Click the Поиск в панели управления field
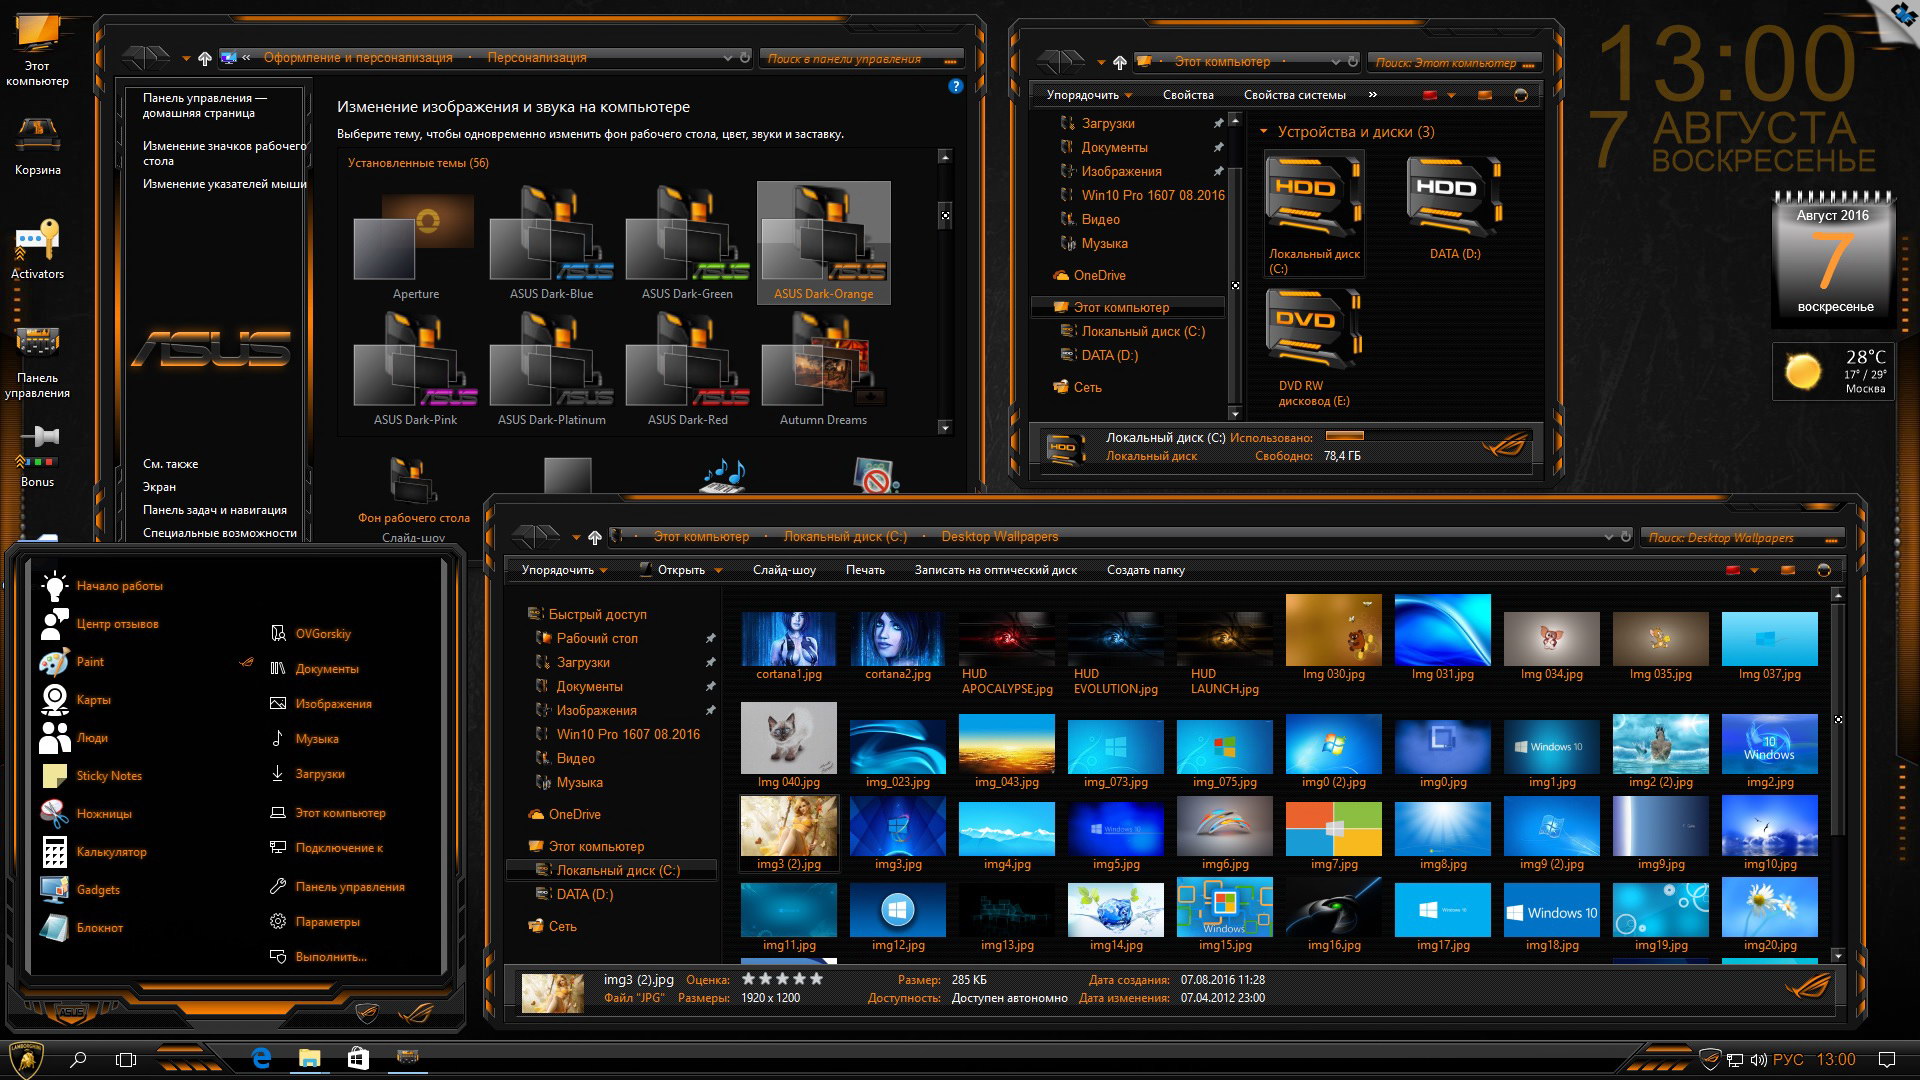Viewport: 1920px width, 1080px height. [x=861, y=59]
